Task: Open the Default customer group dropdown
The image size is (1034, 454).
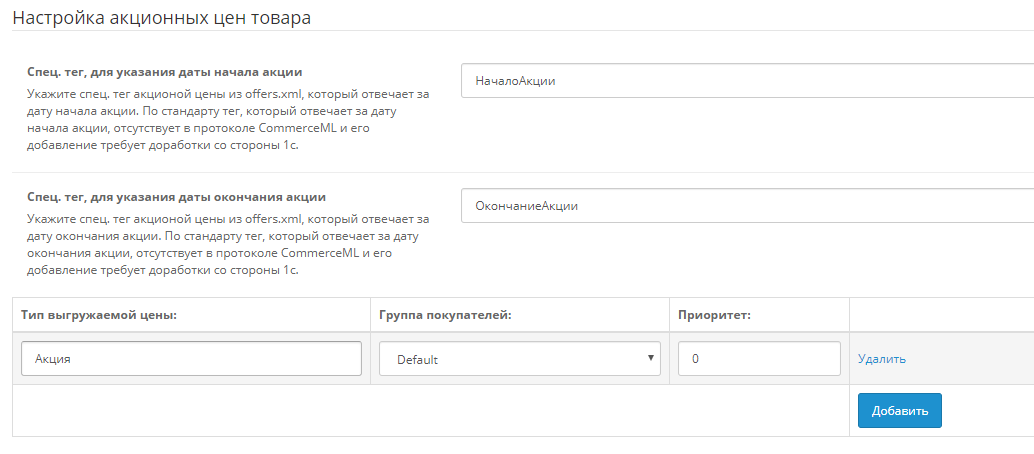Action: [520, 359]
